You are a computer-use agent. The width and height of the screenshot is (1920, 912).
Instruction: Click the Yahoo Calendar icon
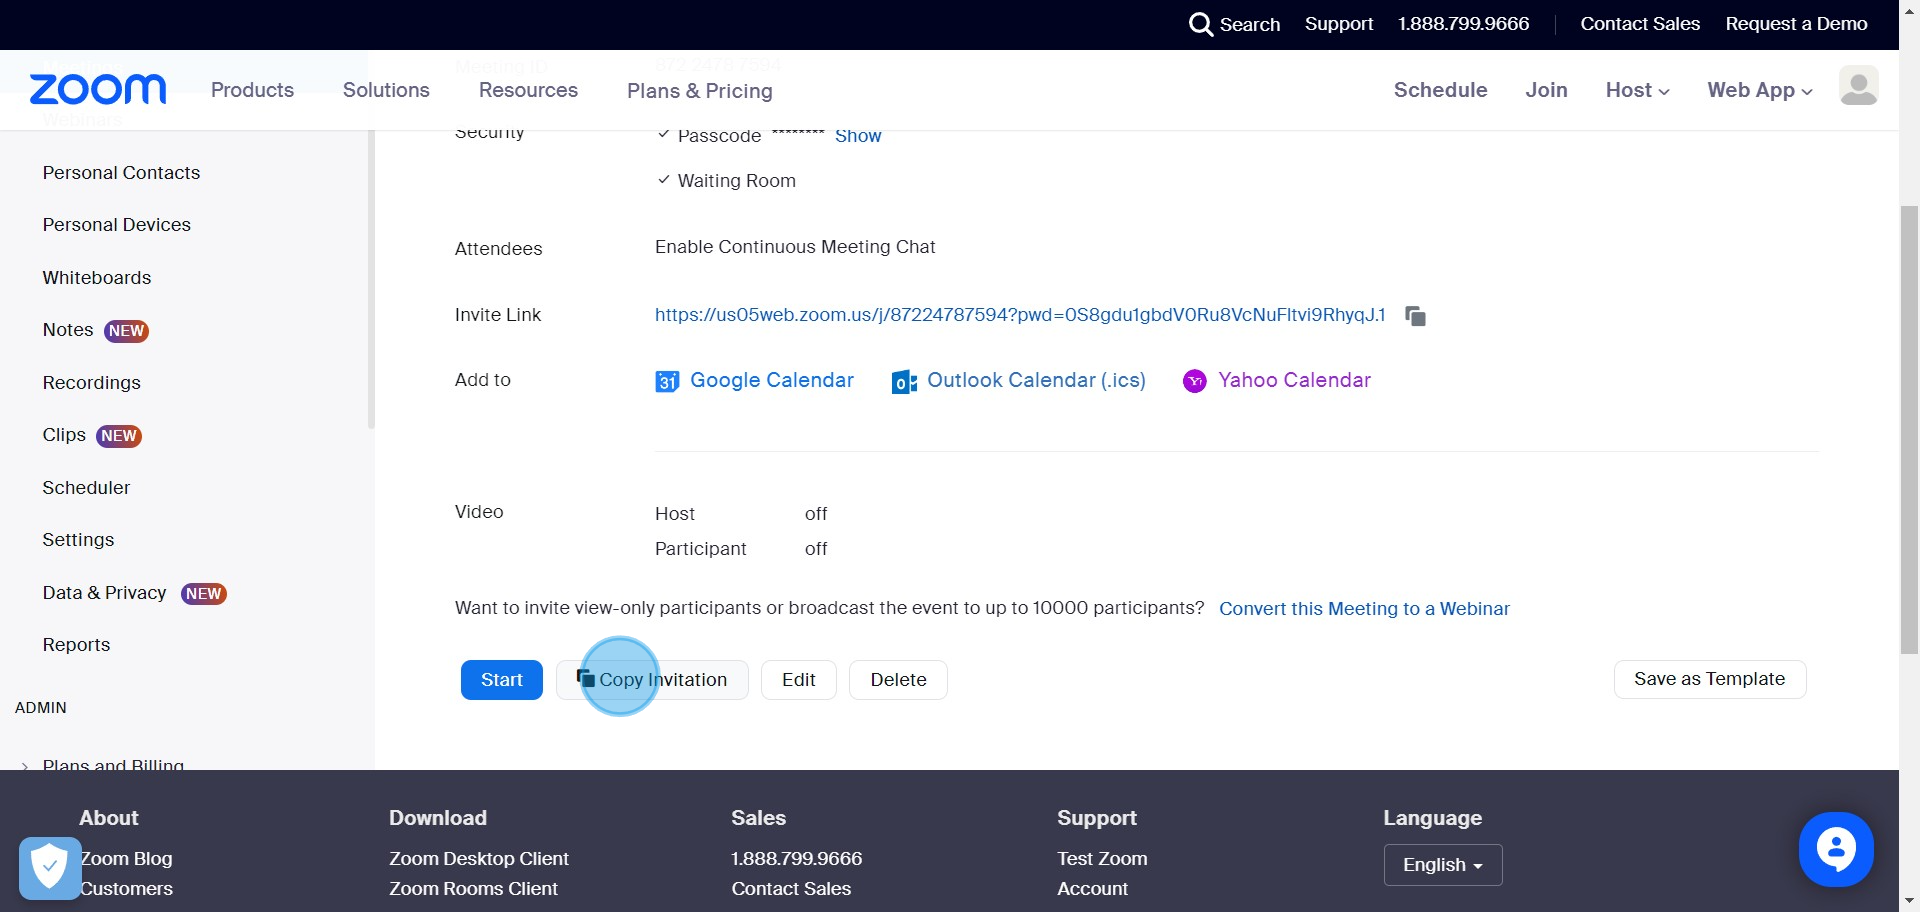[1195, 381]
